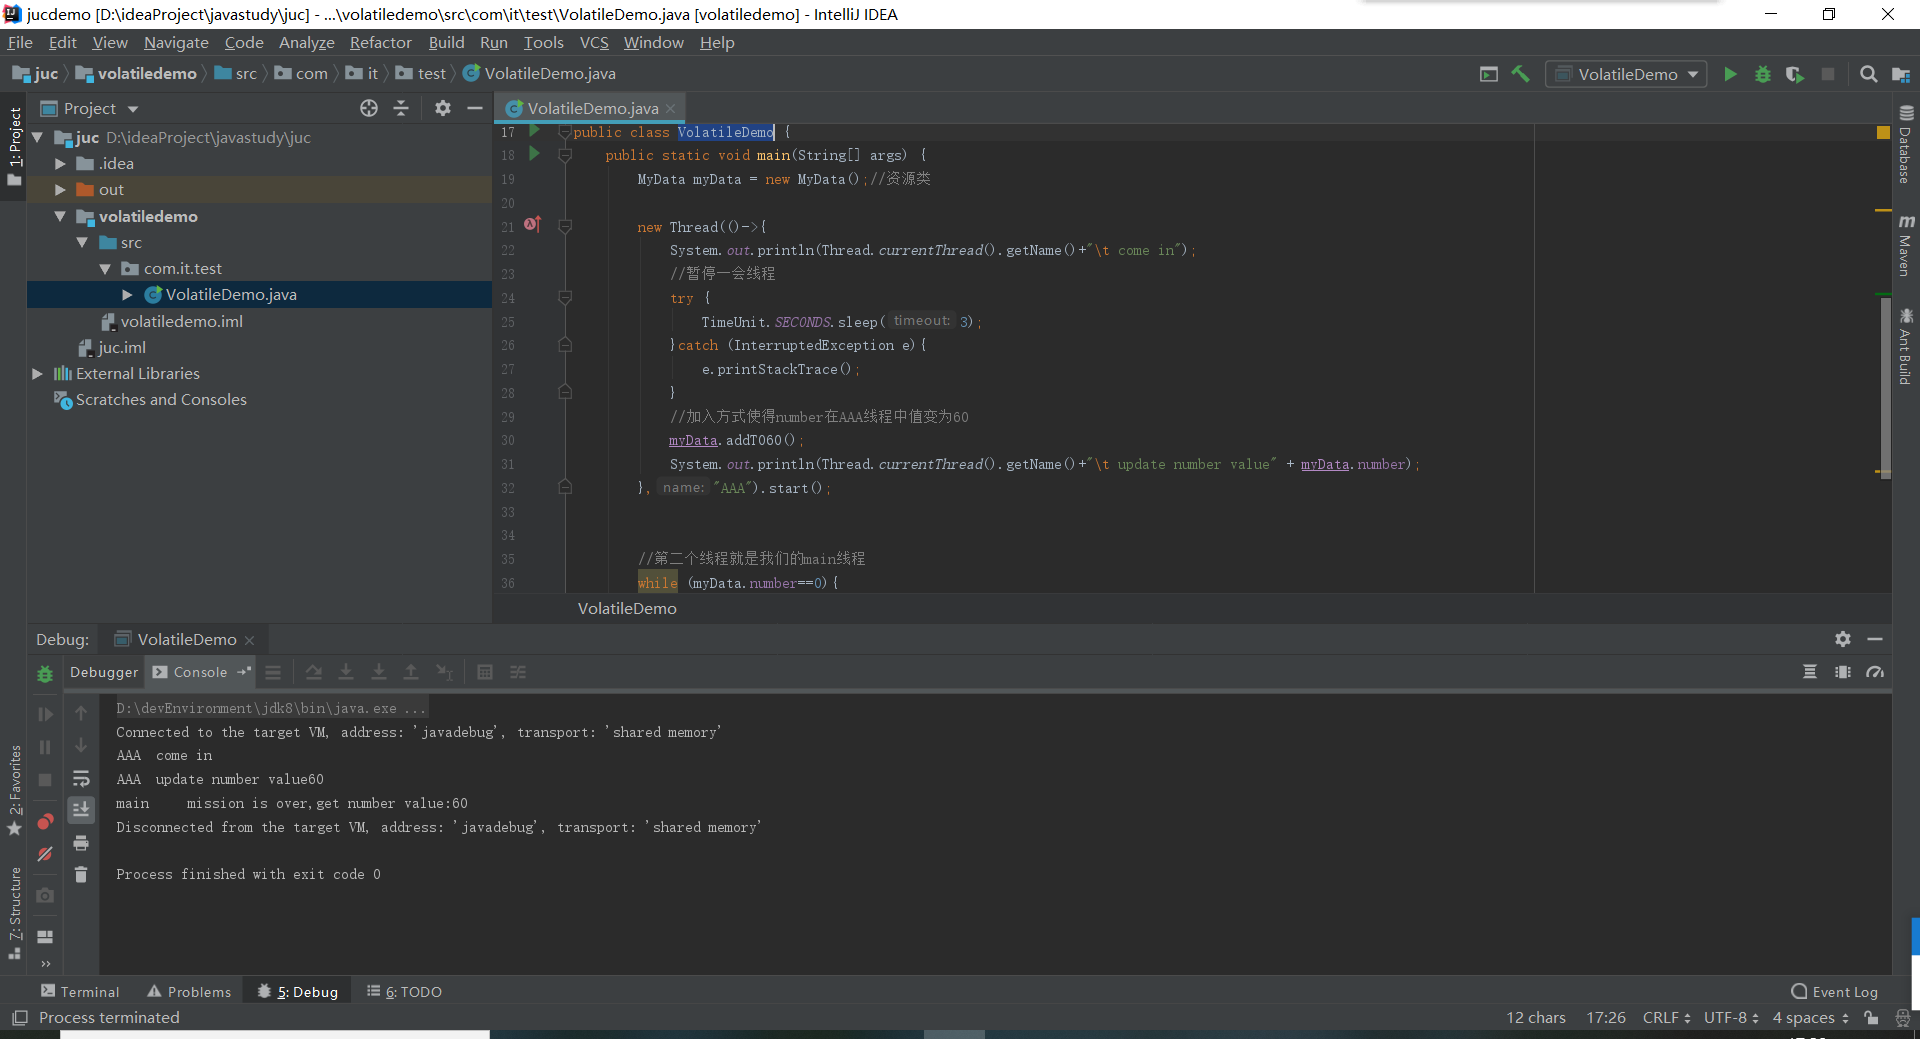This screenshot has height=1039, width=1920.
Task: Toggle the 7: Structure side tab
Action: [14, 912]
